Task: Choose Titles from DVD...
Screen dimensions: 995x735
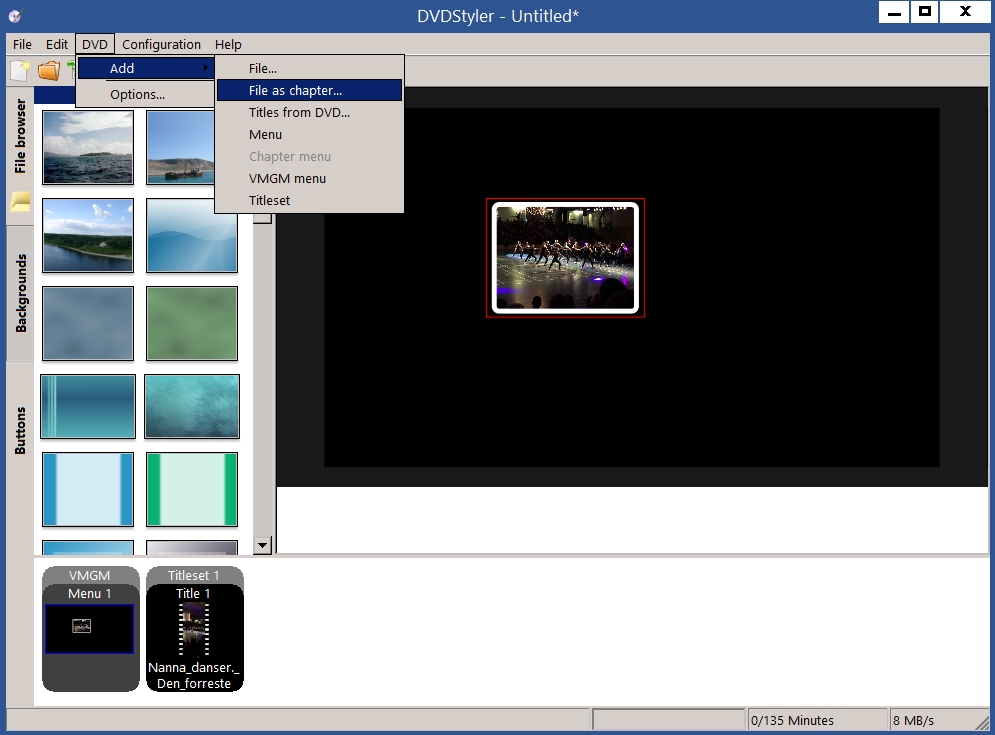Action: (x=309, y=112)
